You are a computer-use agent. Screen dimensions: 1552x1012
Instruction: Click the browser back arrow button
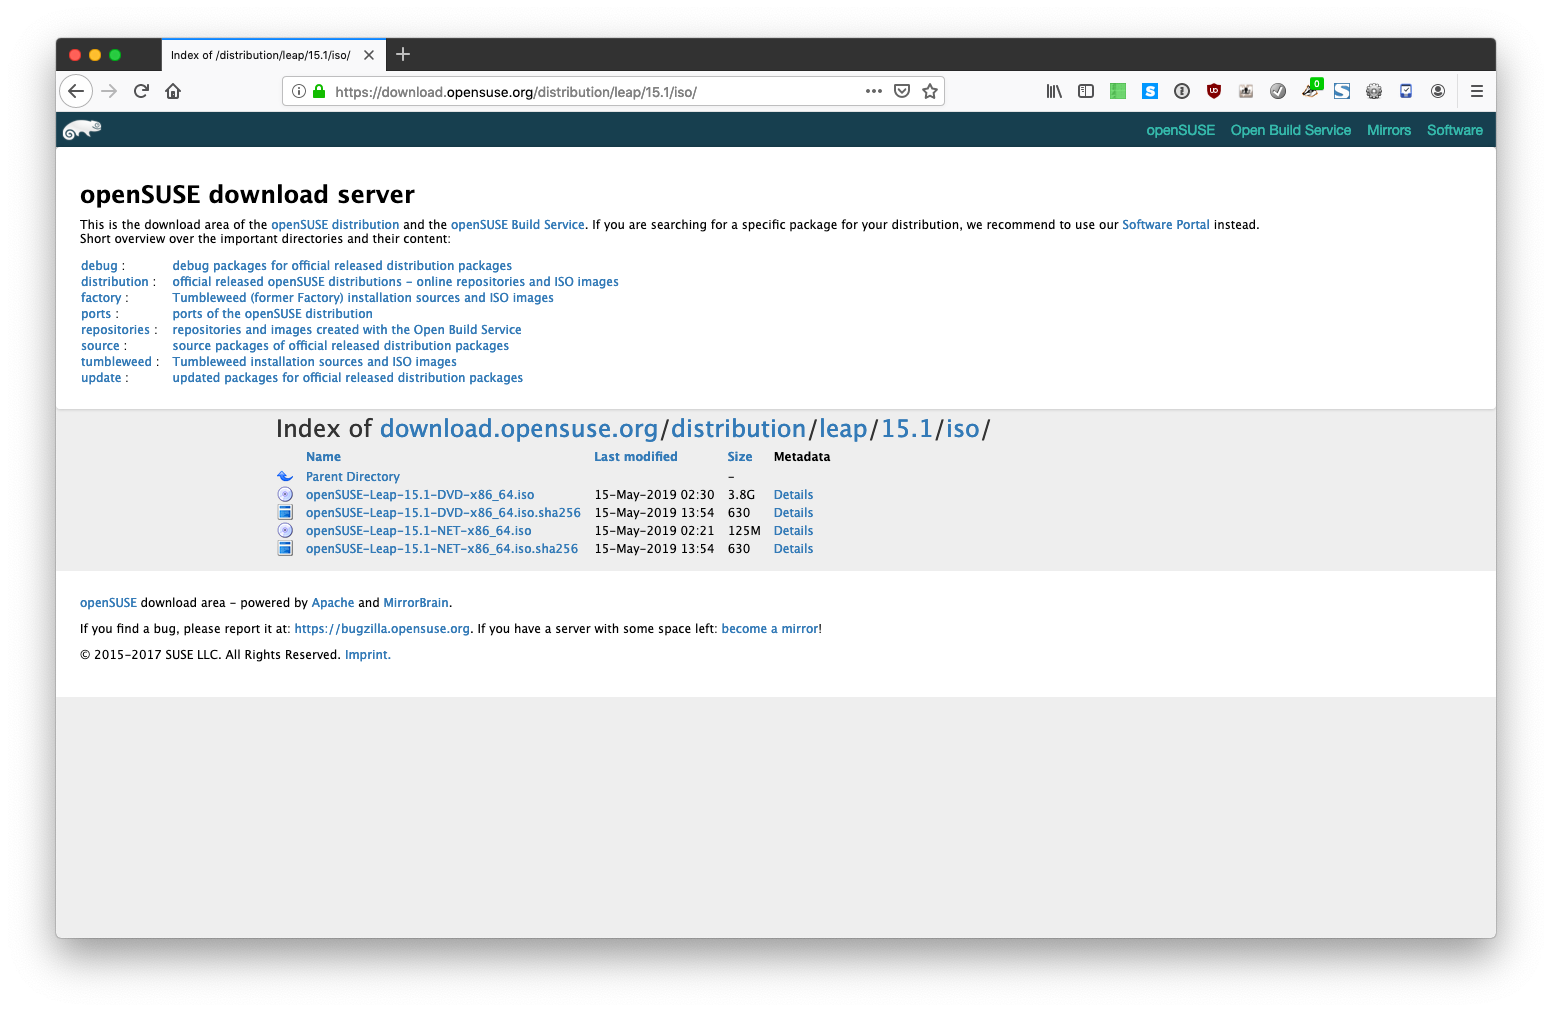pos(76,91)
